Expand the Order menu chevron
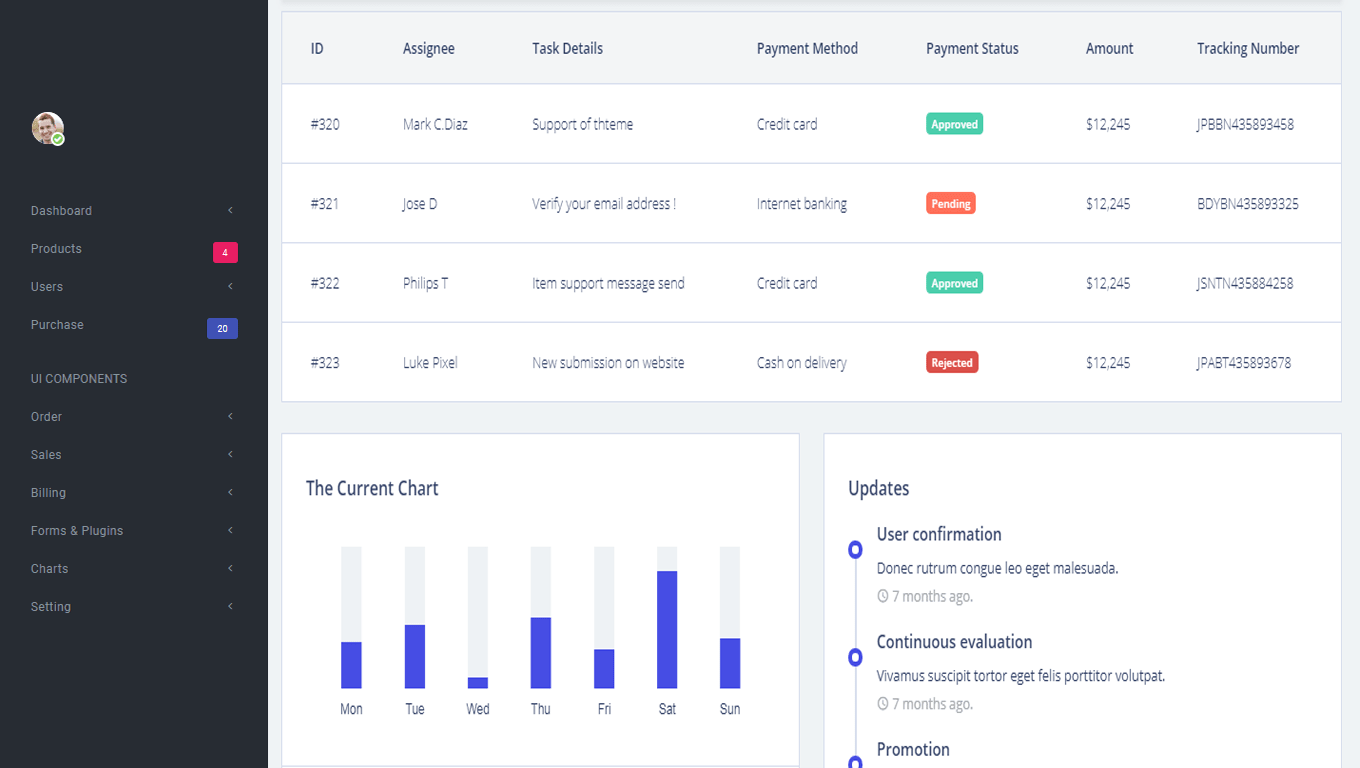 point(230,417)
